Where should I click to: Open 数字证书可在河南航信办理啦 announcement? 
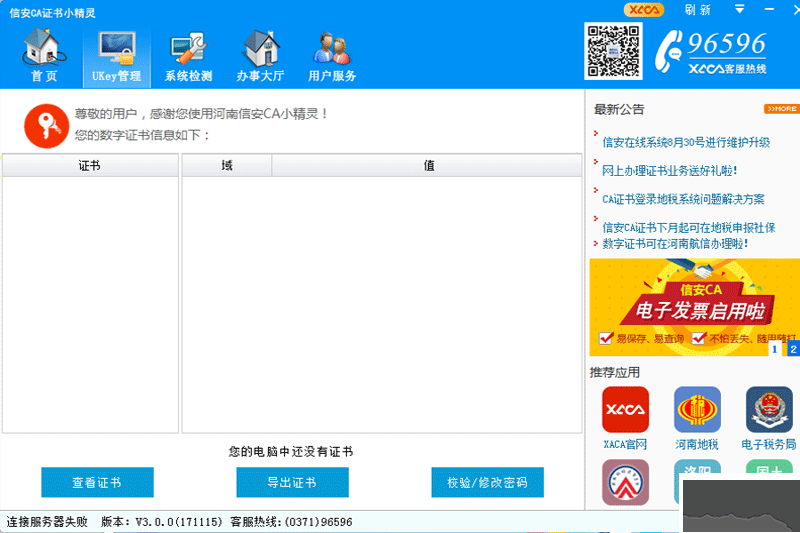point(675,244)
